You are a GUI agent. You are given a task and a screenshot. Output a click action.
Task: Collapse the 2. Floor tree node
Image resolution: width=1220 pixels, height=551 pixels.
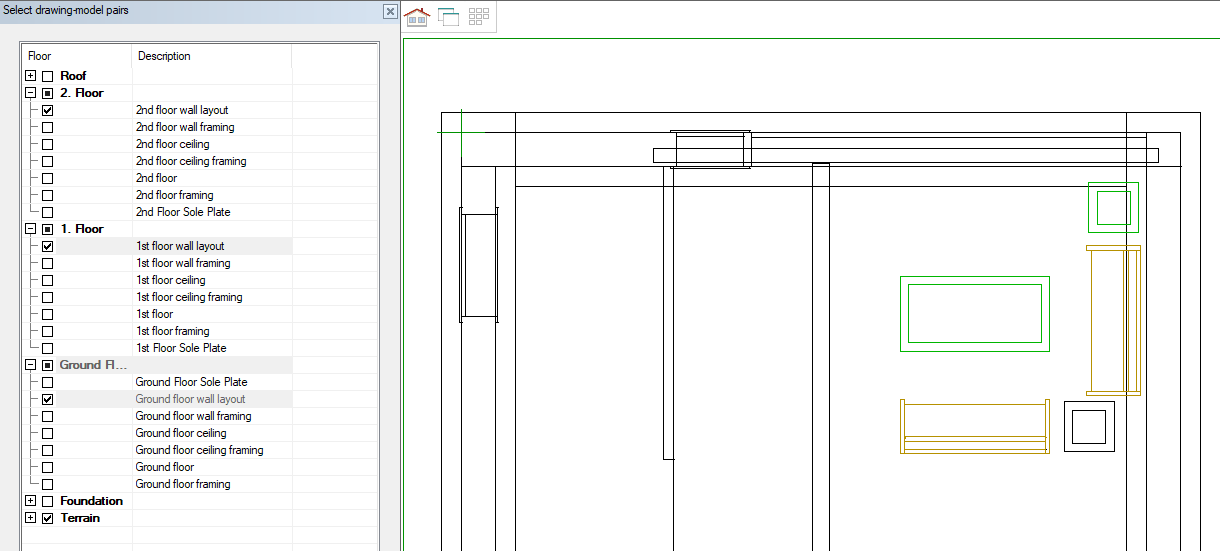[x=30, y=93]
